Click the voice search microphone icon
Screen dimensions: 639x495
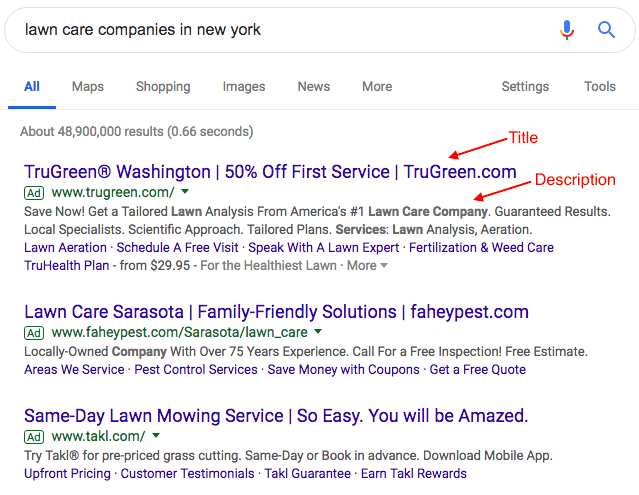567,29
